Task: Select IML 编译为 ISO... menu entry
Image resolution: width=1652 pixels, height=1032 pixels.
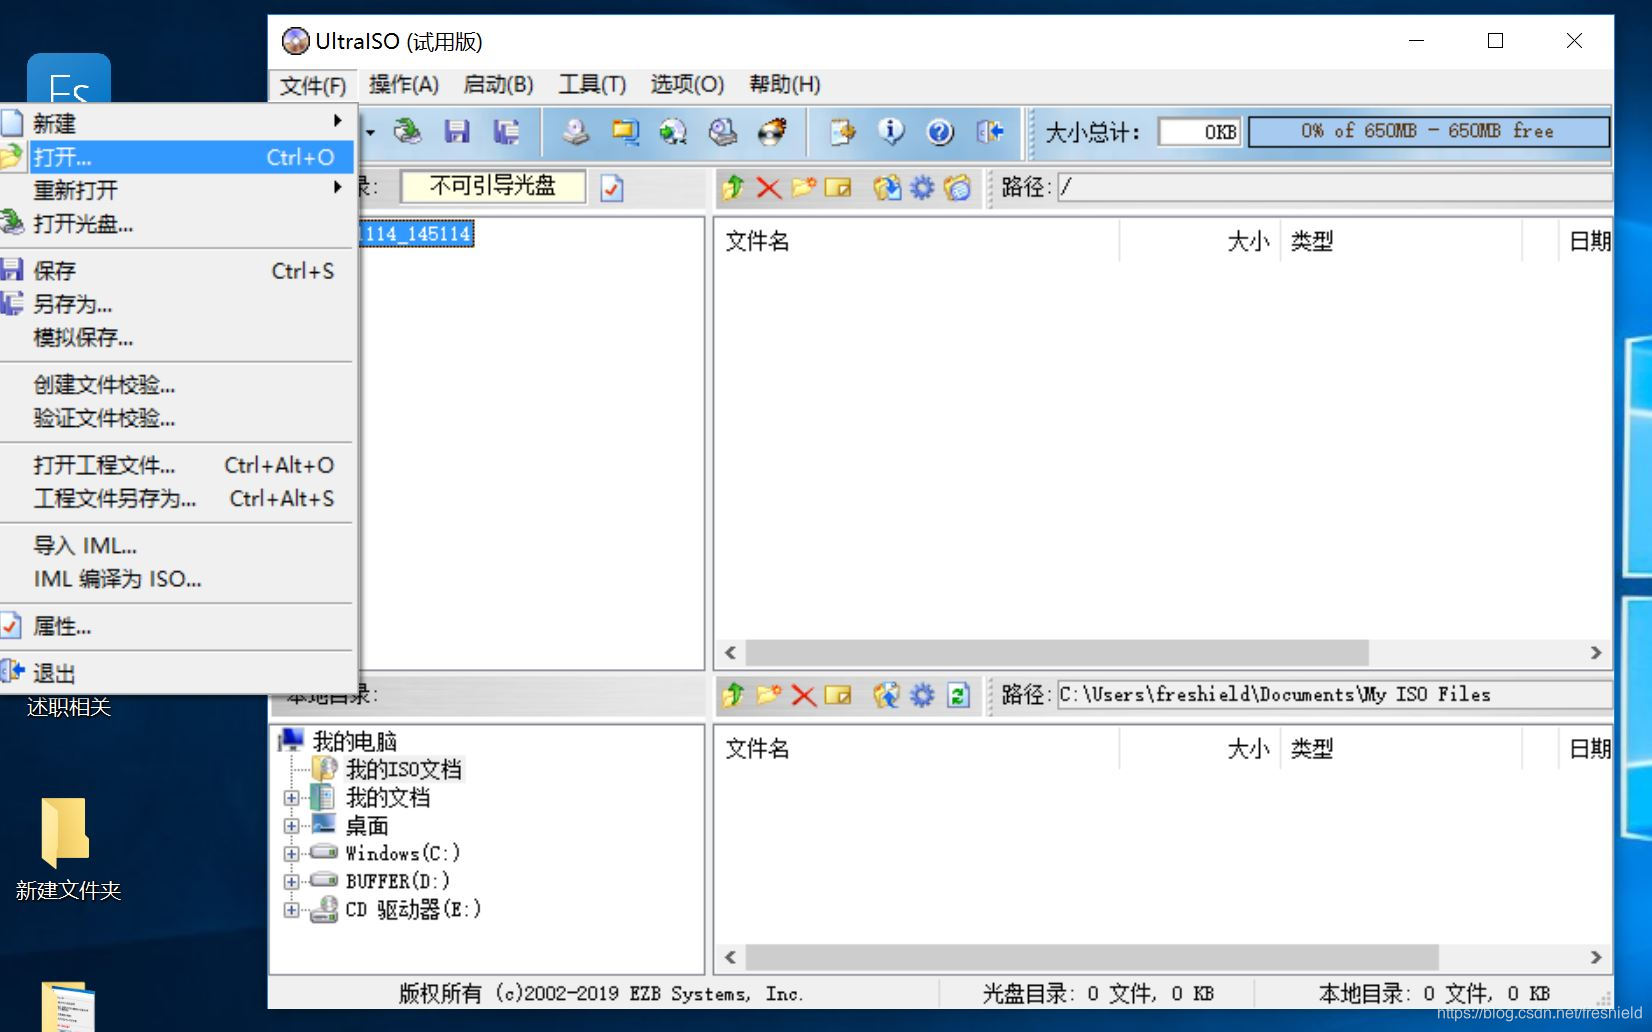Action: [177, 579]
